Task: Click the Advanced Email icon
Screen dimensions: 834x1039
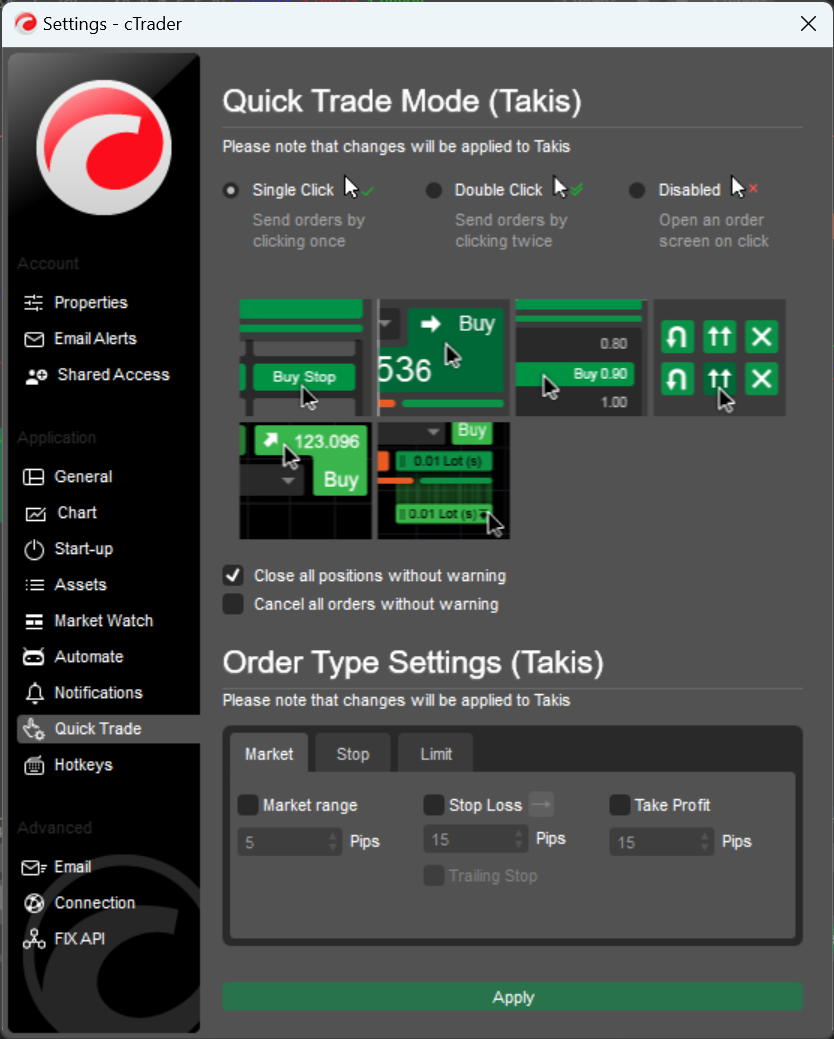Action: point(34,867)
